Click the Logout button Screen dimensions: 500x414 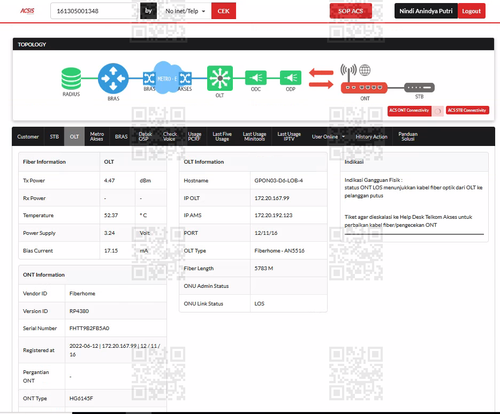(471, 11)
